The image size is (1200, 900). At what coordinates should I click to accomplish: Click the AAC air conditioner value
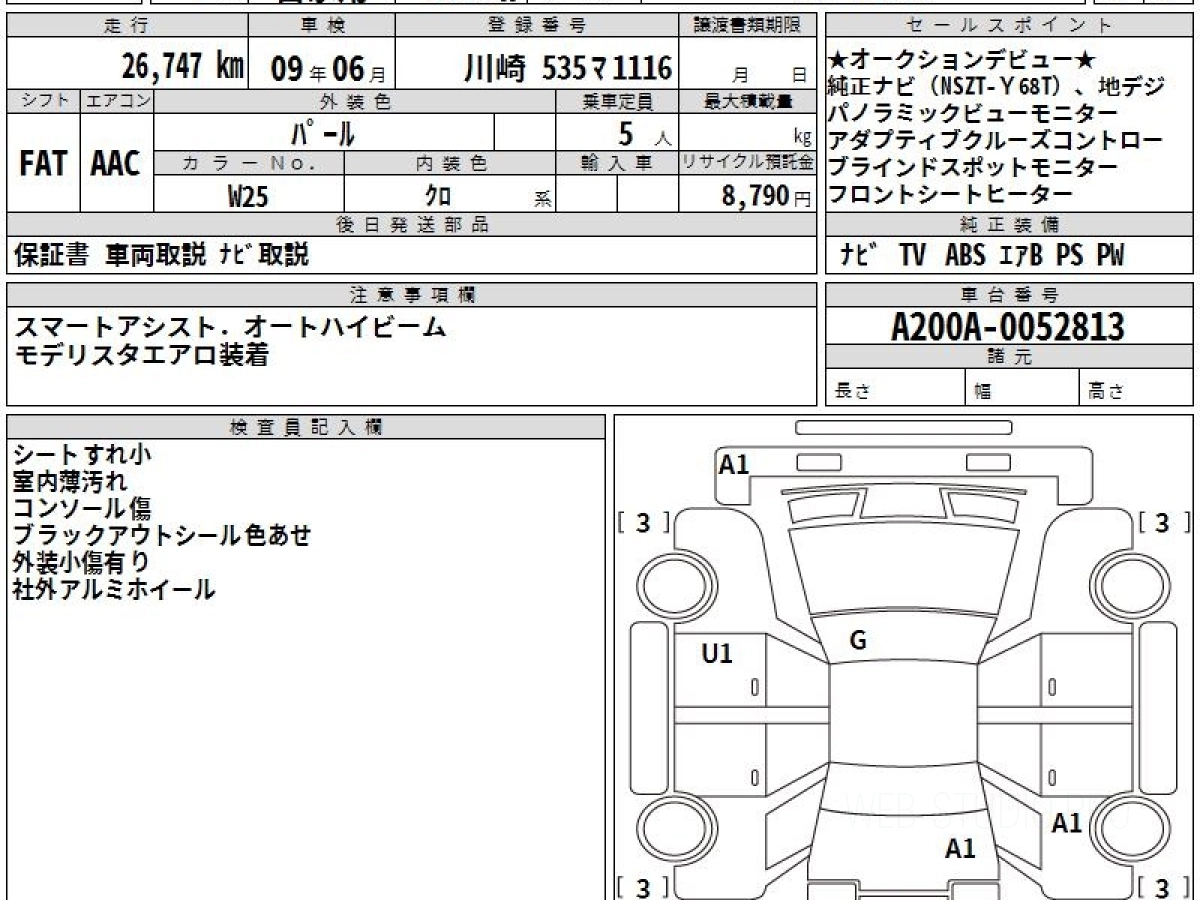[x=116, y=165]
